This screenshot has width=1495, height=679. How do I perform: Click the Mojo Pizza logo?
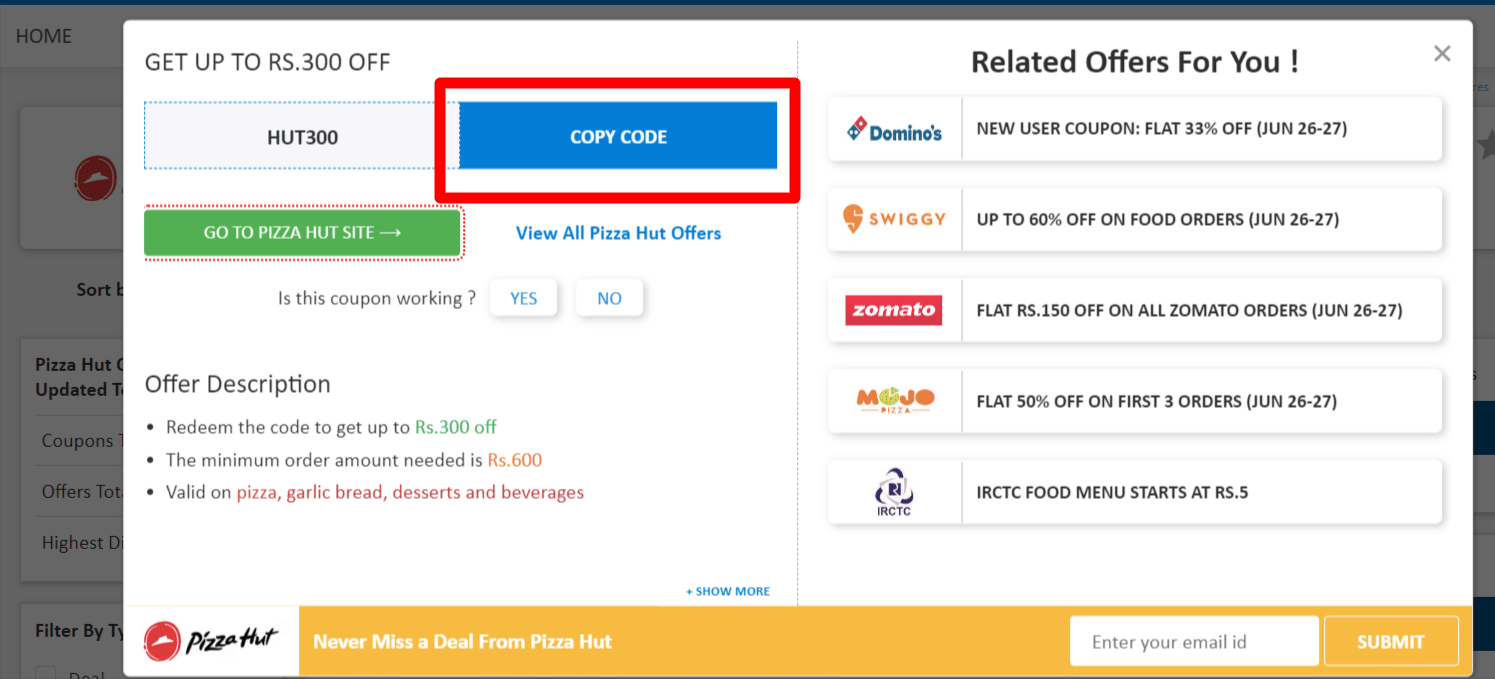(893, 400)
